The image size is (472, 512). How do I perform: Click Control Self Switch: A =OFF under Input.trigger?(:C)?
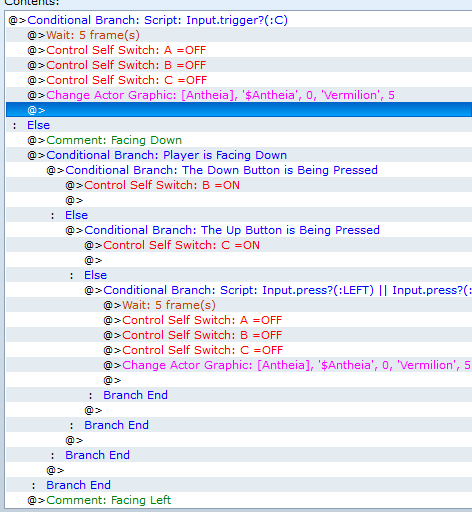tap(239, 50)
